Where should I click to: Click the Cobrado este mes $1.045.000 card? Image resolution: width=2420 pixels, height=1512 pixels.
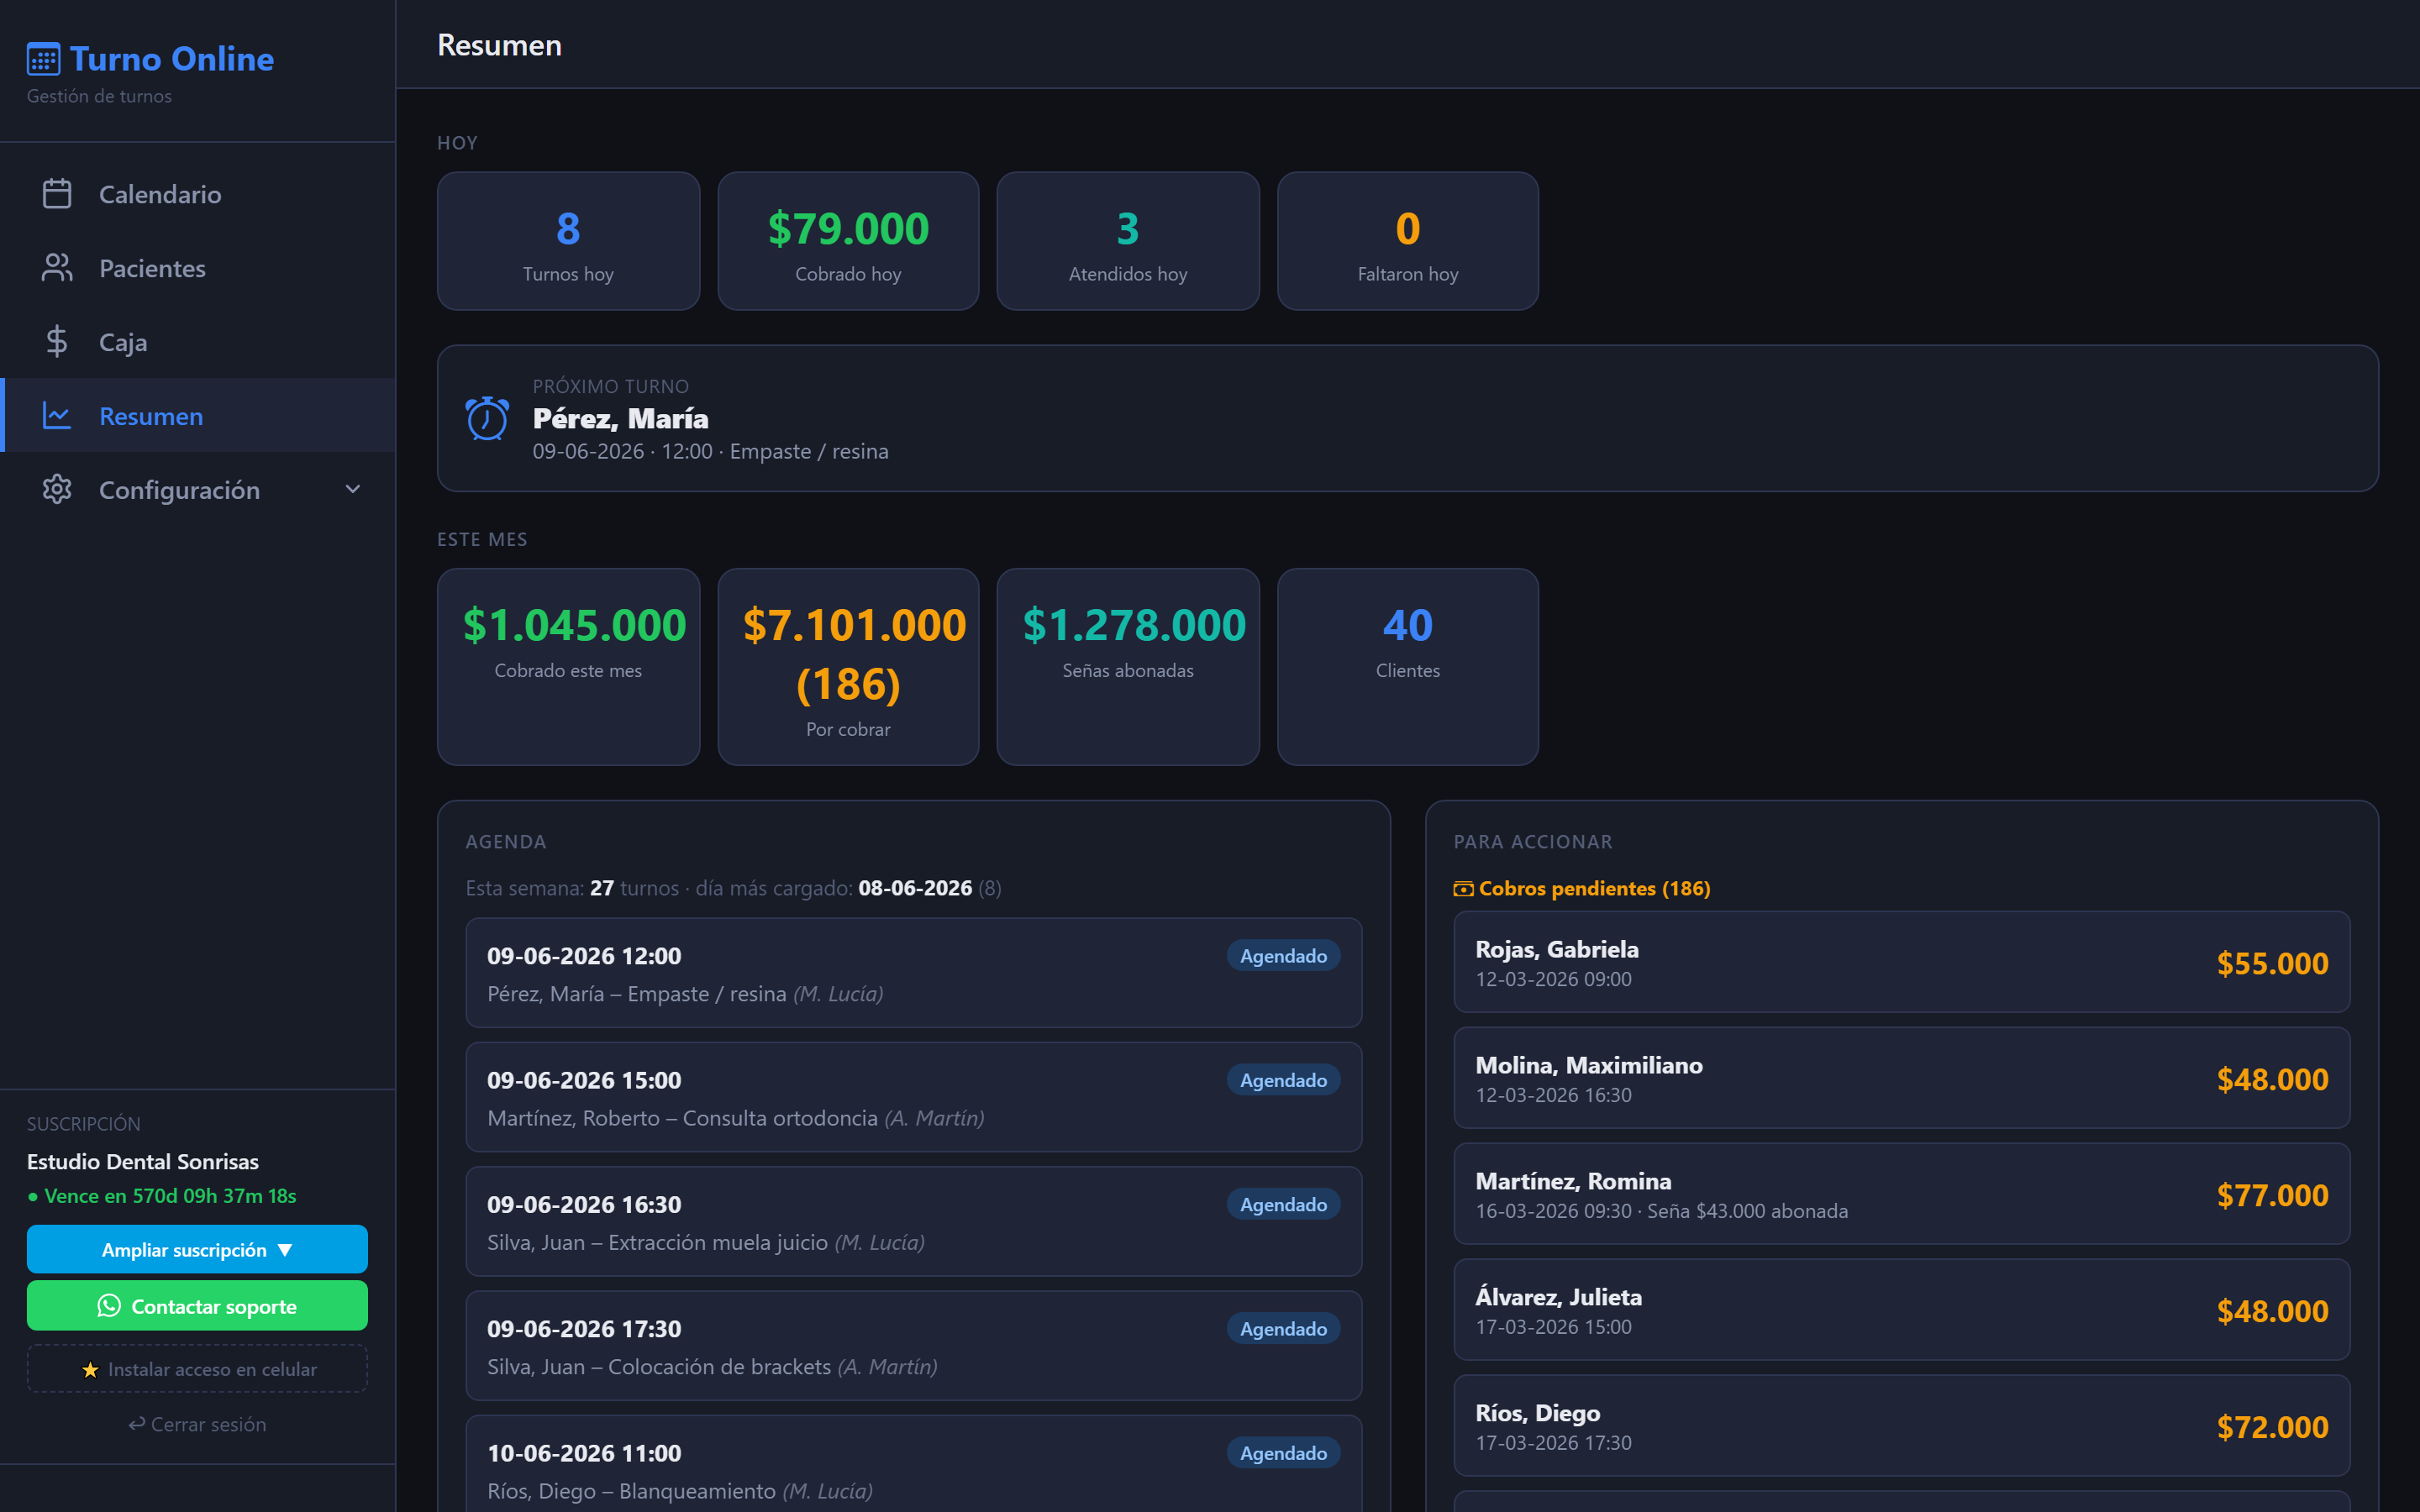coord(568,667)
